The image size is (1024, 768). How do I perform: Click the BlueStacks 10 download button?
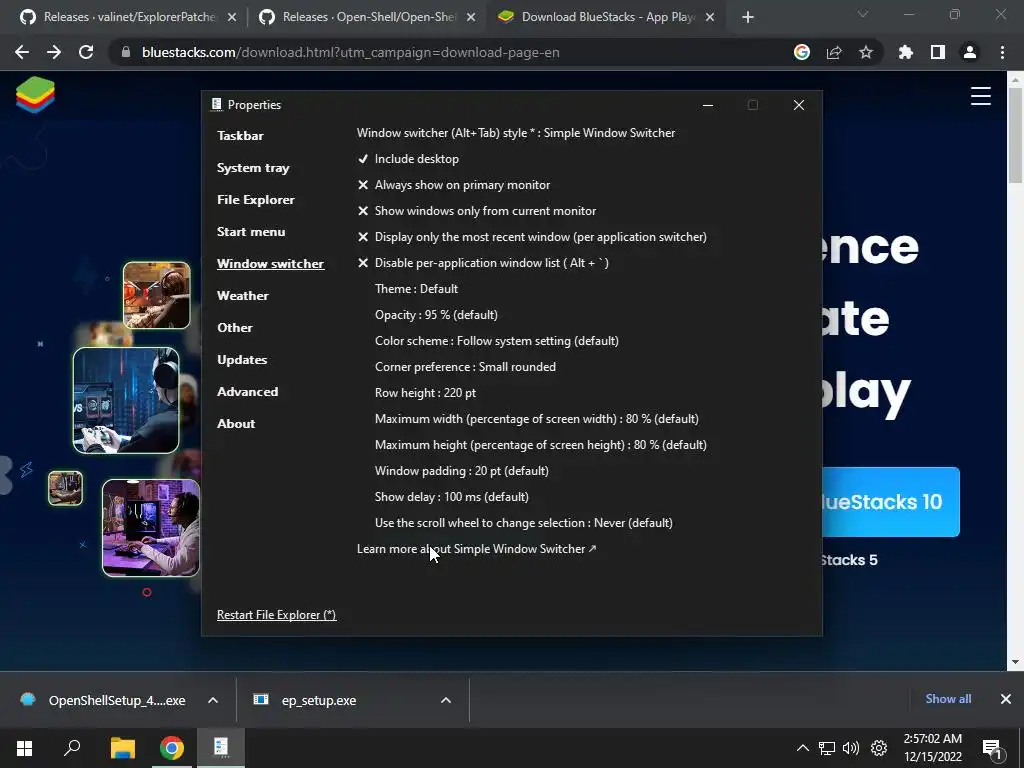891,502
